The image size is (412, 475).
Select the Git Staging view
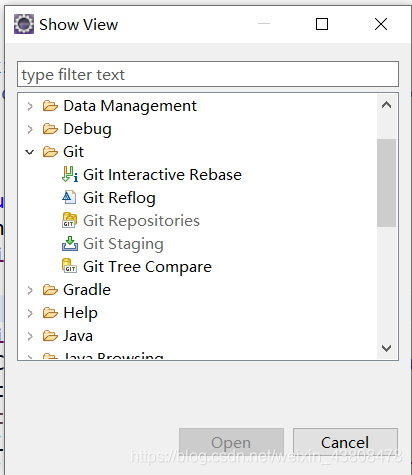(x=123, y=244)
